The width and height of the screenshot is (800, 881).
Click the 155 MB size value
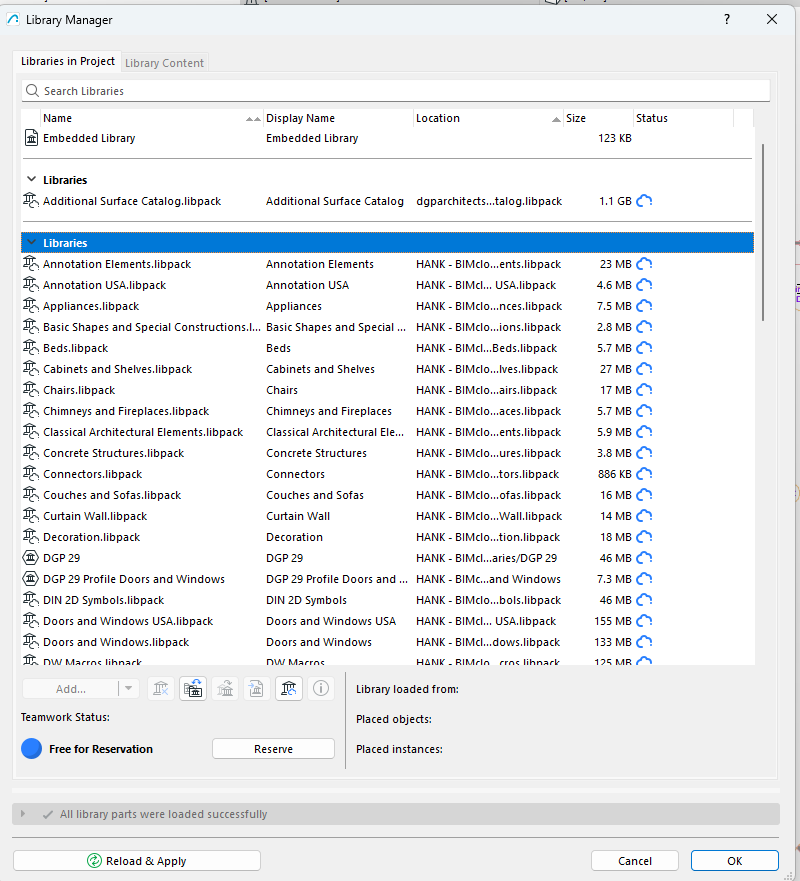[x=613, y=621]
